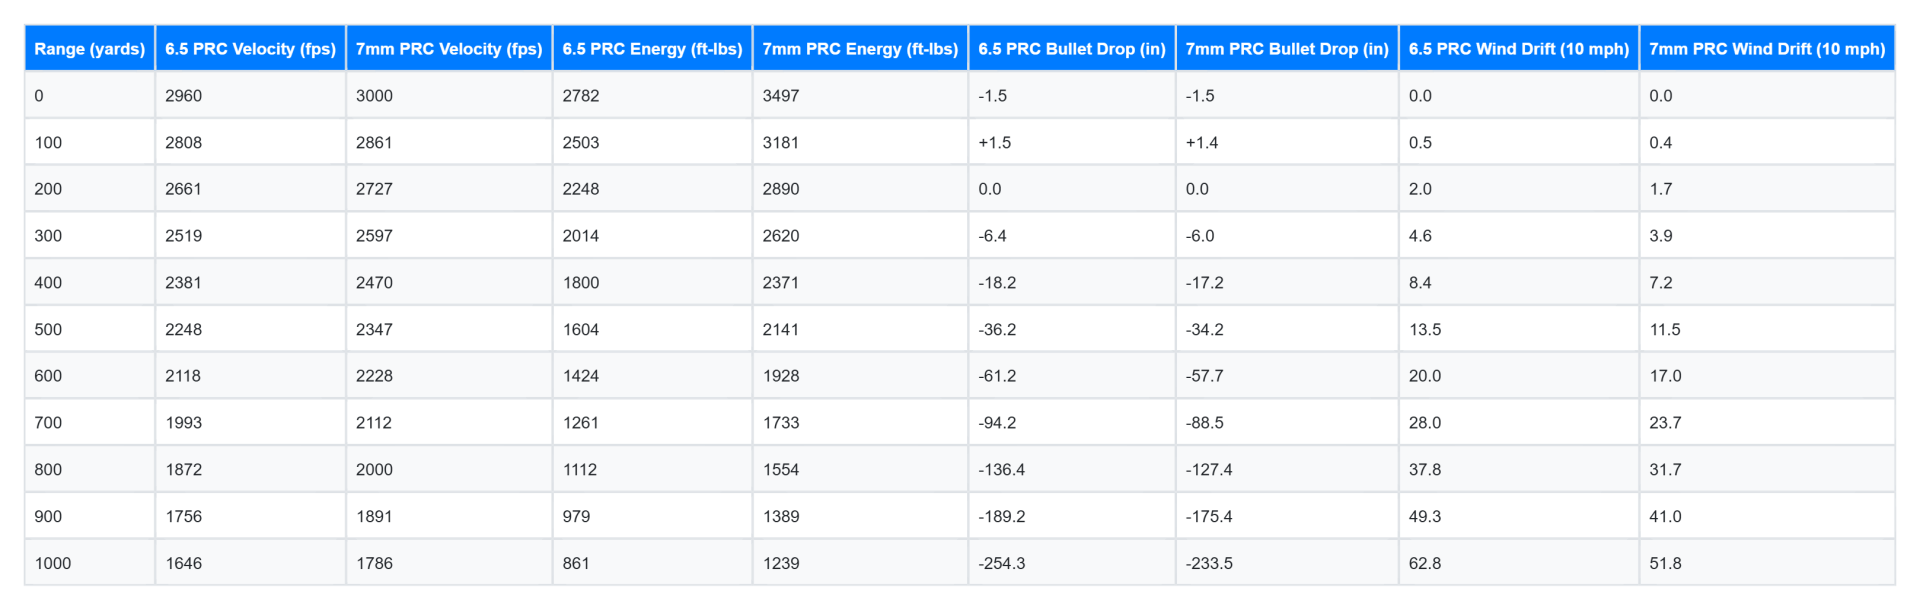Viewport: 1920px width, 610px height.
Task: Select the 62.8 wind drift cell
Action: point(1519,563)
